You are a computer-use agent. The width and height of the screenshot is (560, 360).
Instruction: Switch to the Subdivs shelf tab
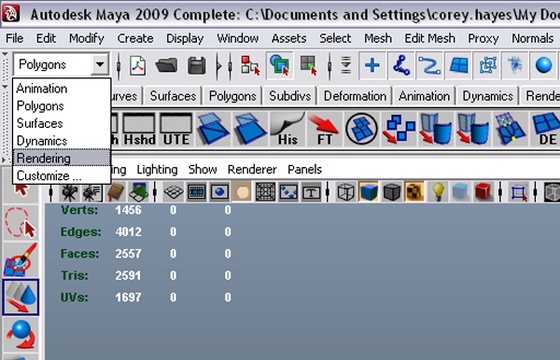290,96
